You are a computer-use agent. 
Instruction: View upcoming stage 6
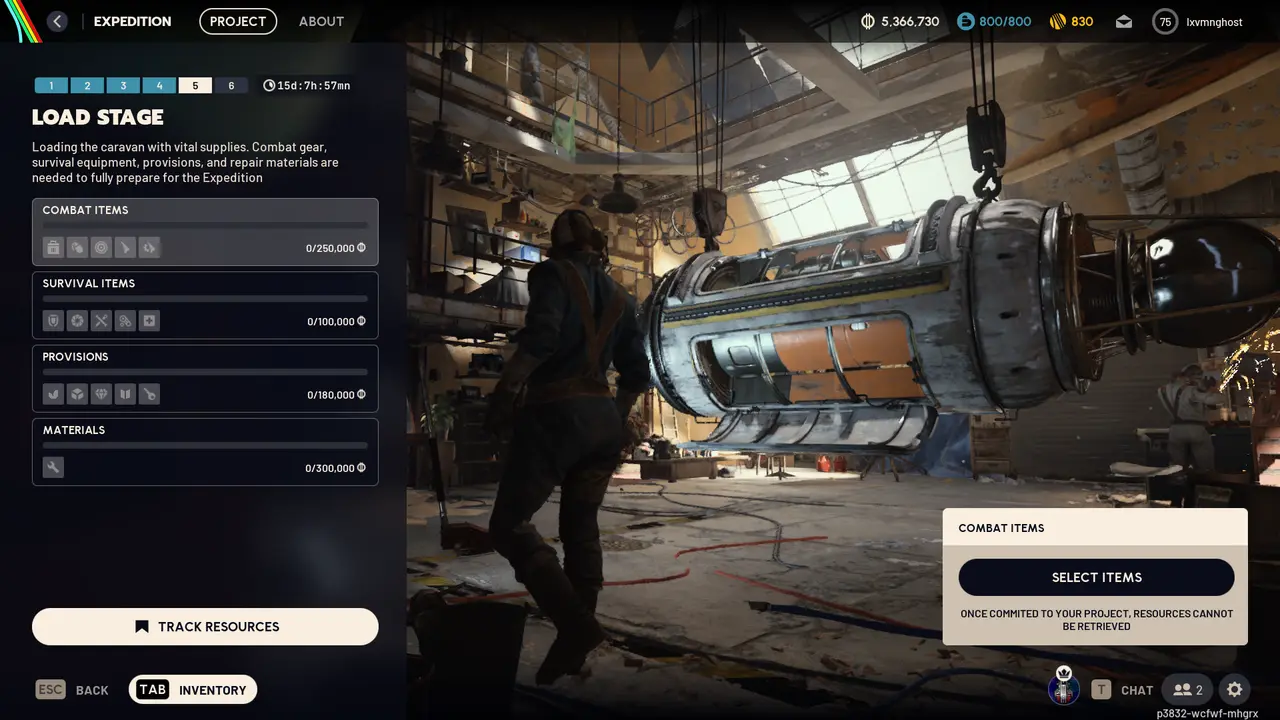pos(231,86)
